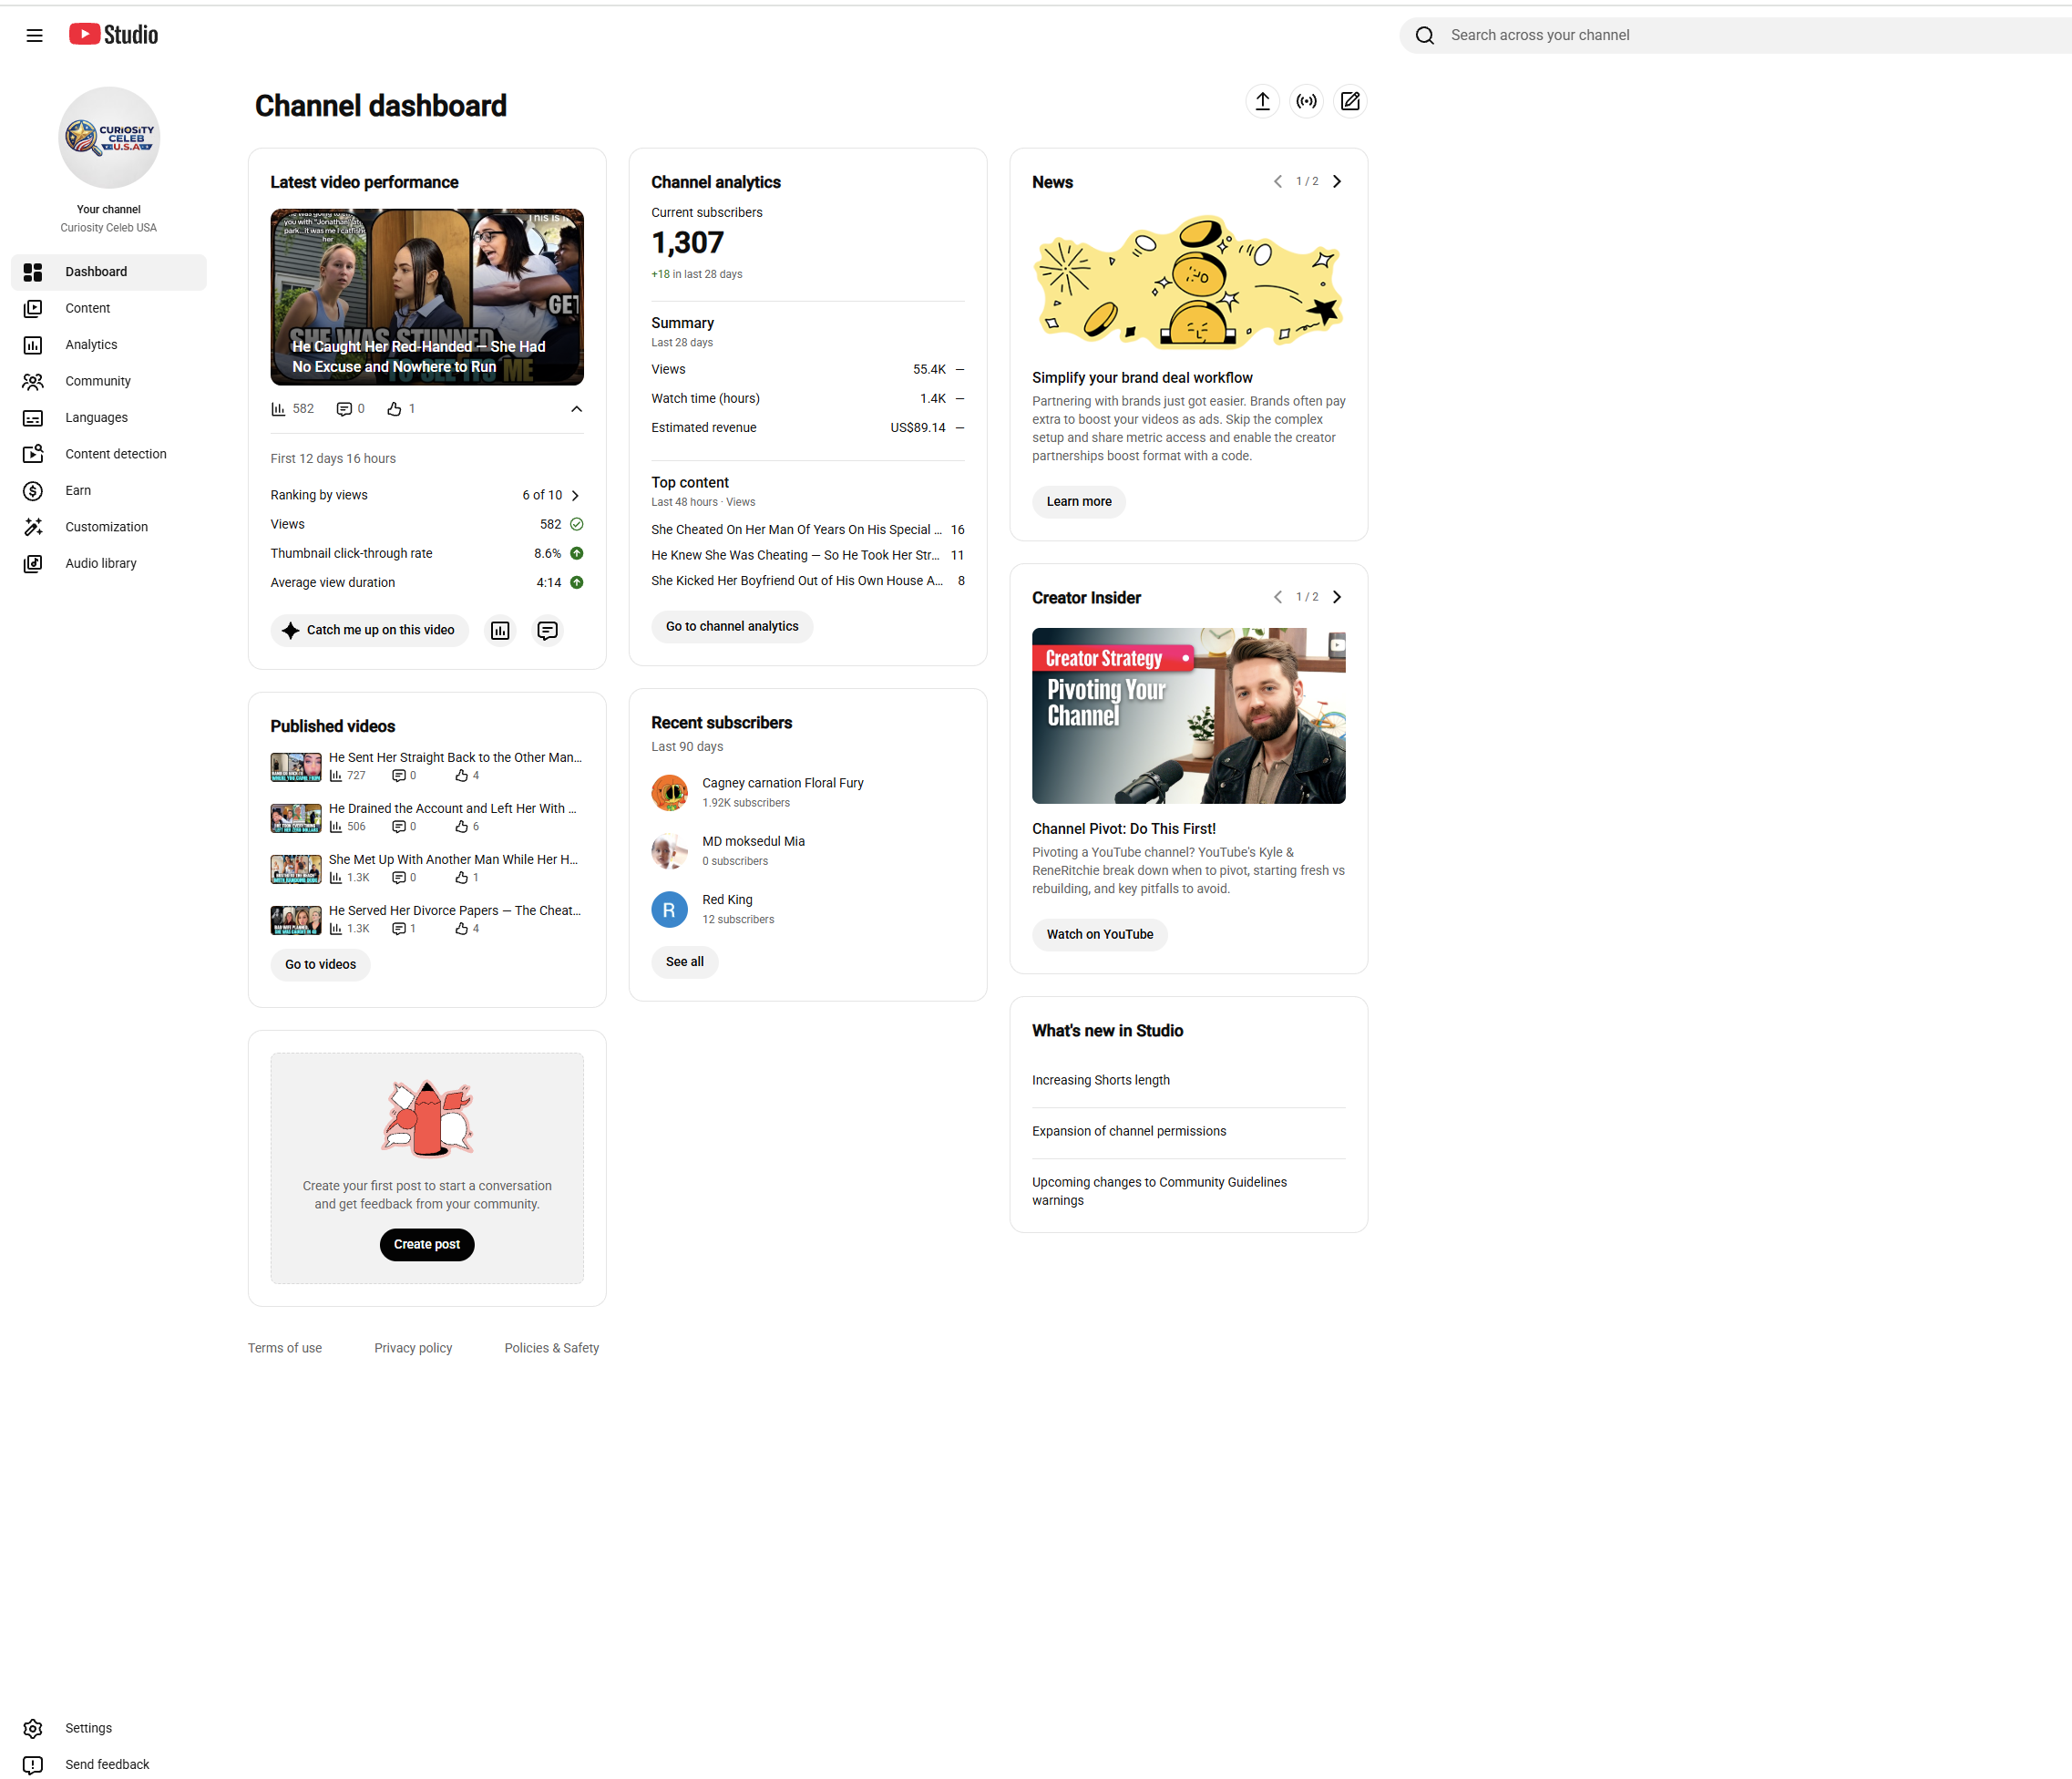Open the latest video thumbnail
This screenshot has height=1779, width=2072.
click(427, 297)
